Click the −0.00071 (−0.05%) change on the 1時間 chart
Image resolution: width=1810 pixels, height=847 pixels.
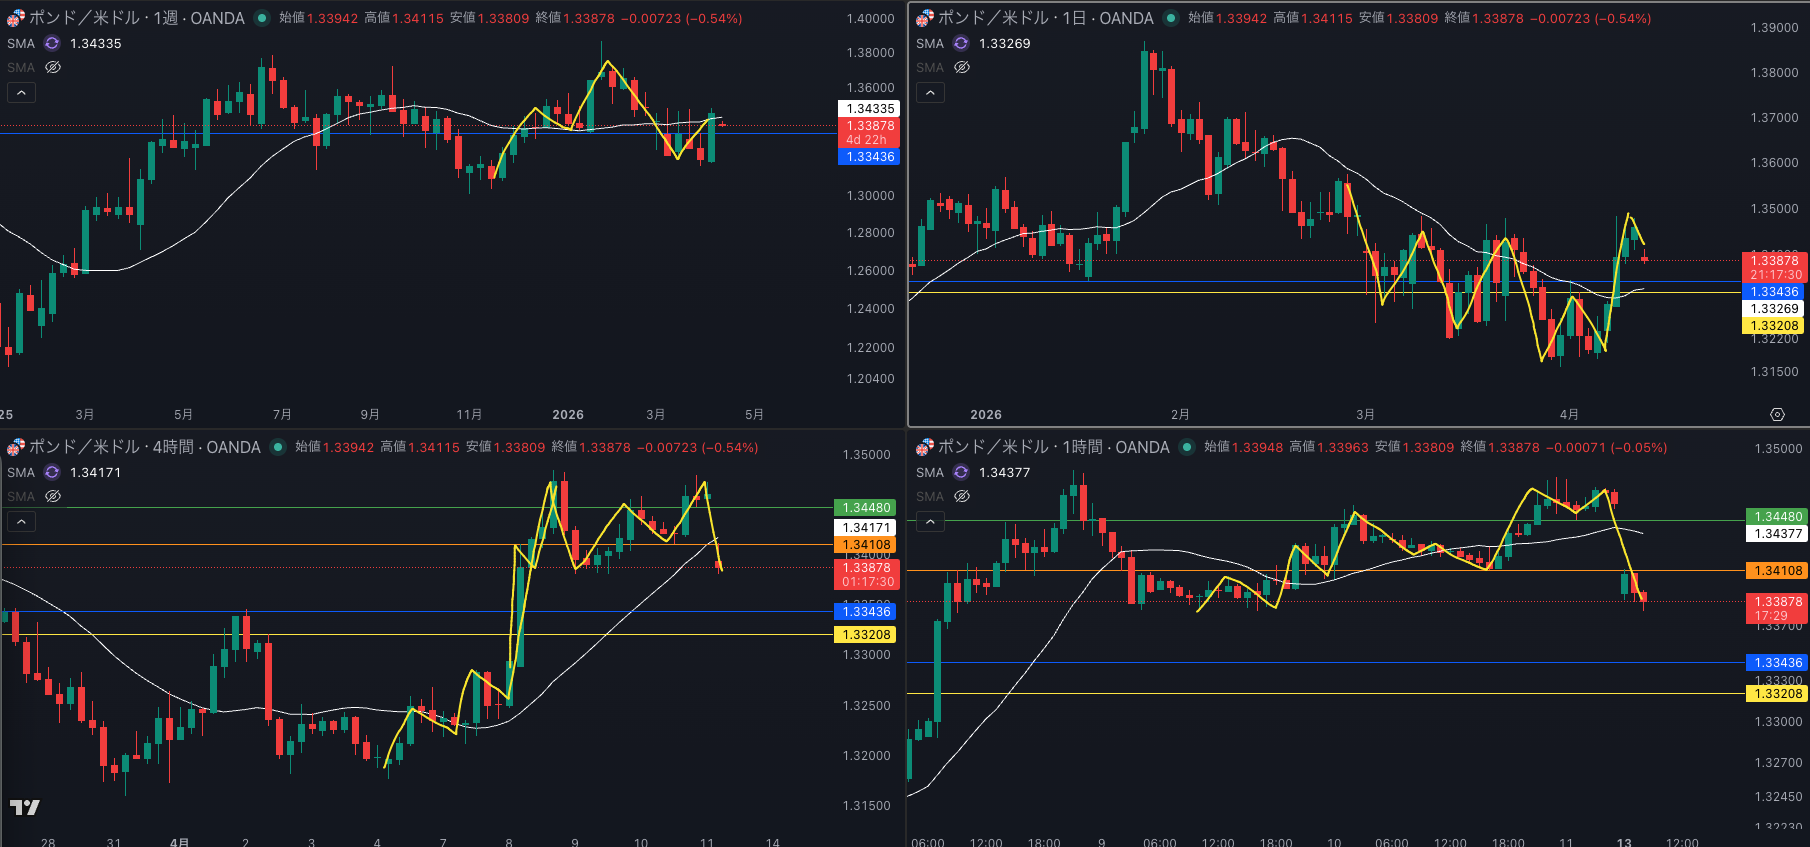(1607, 447)
